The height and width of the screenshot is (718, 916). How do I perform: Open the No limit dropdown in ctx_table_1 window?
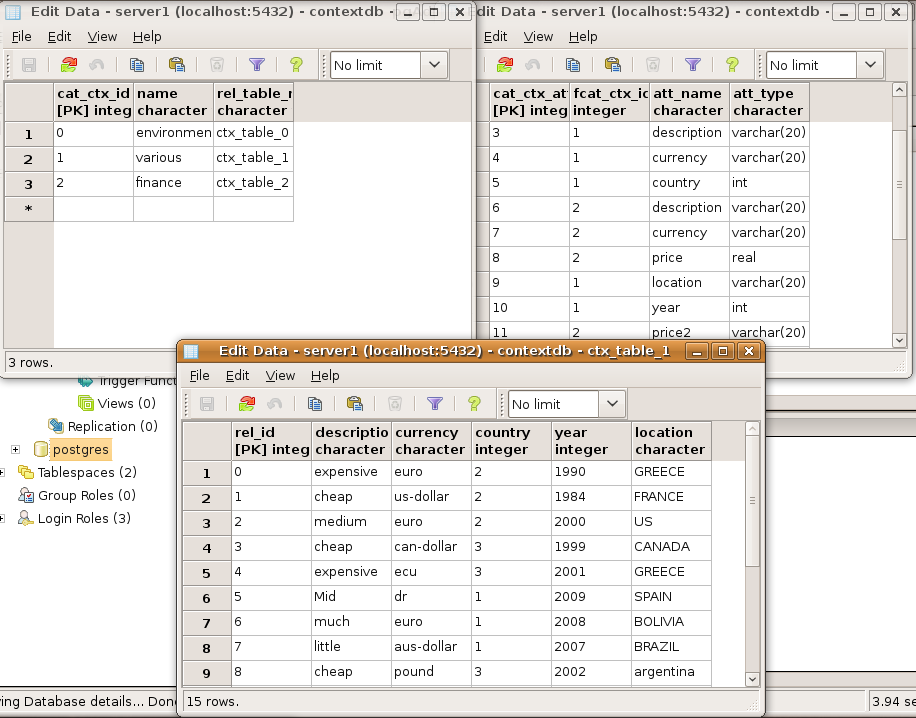pos(612,404)
